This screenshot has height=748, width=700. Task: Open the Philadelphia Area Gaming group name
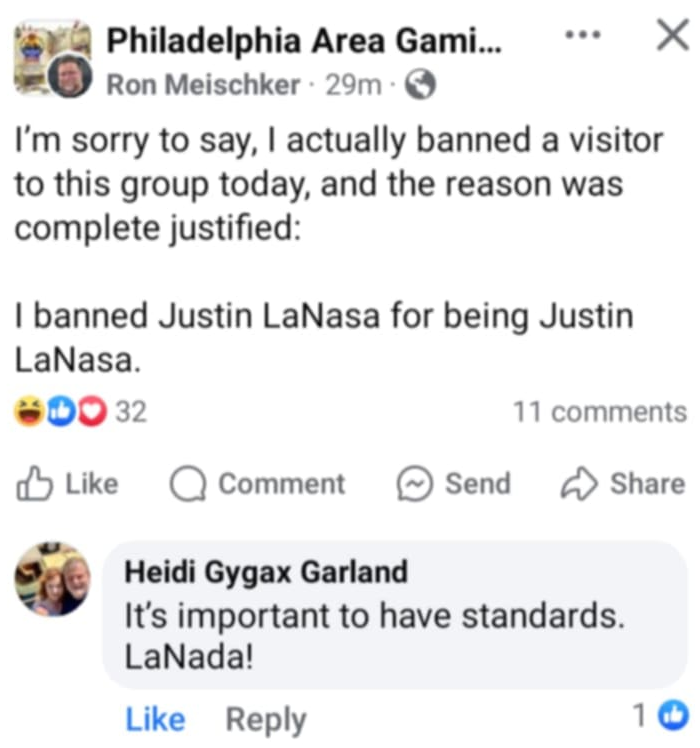305,42
